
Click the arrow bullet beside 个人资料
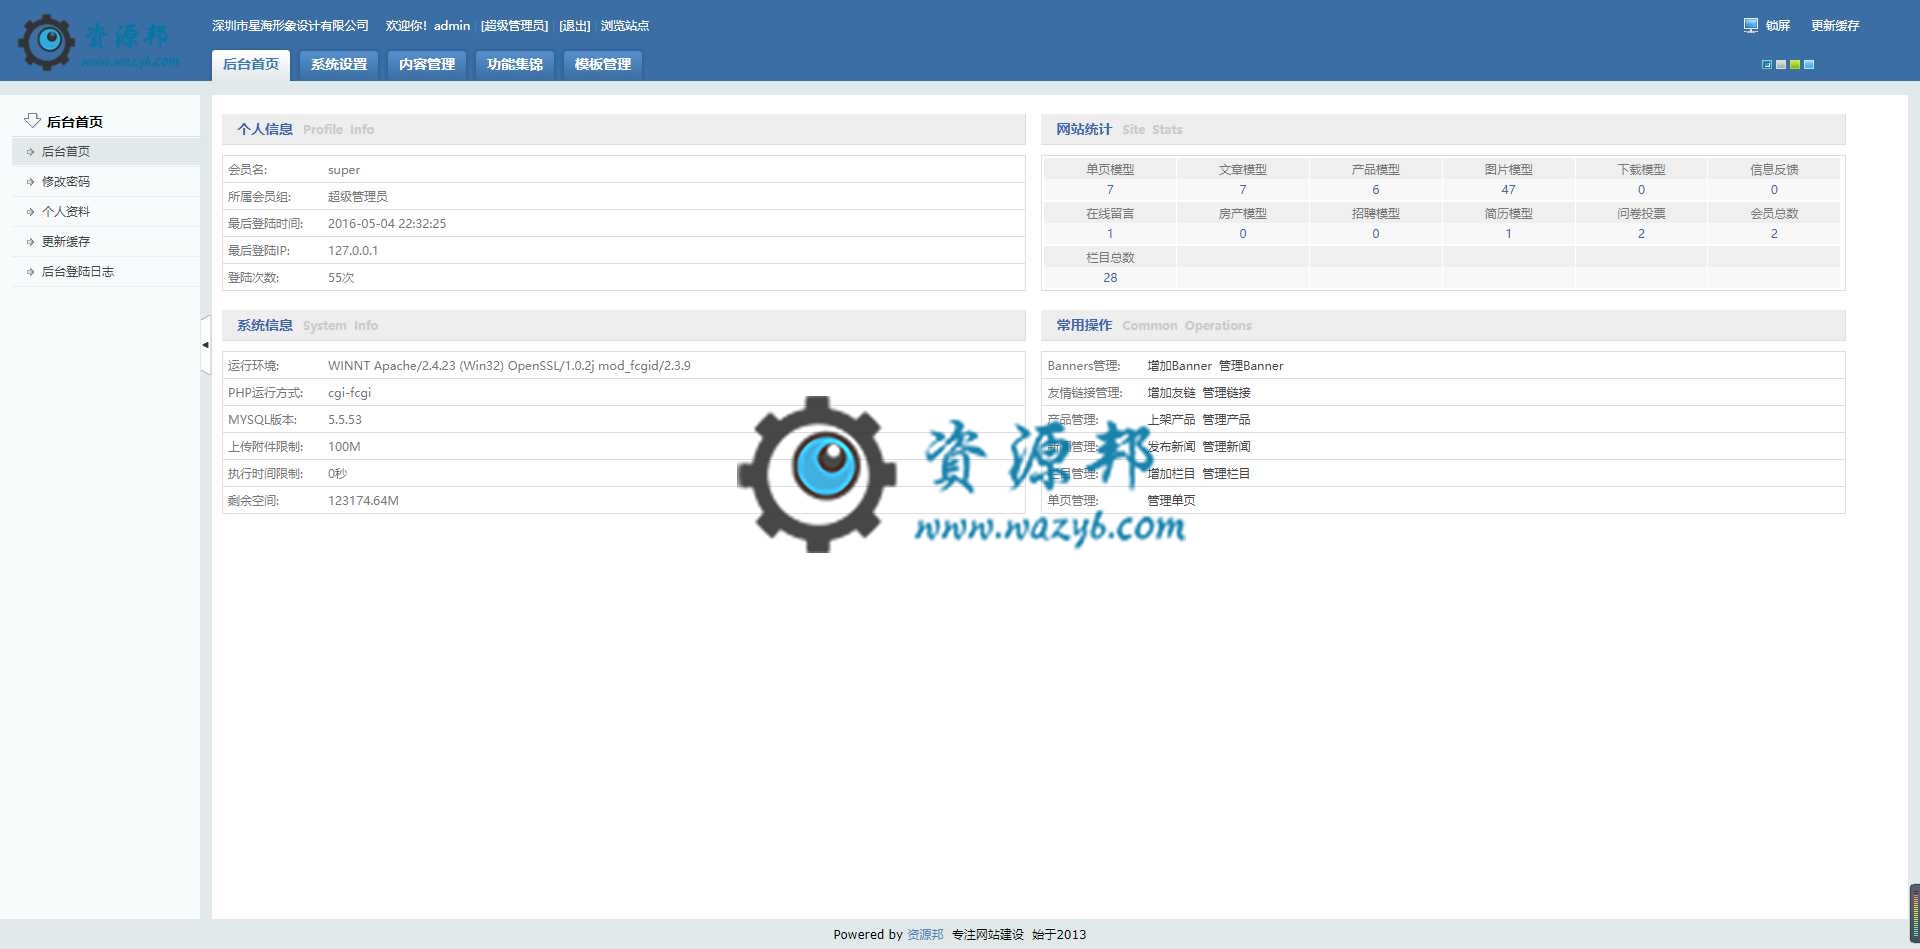(x=31, y=212)
